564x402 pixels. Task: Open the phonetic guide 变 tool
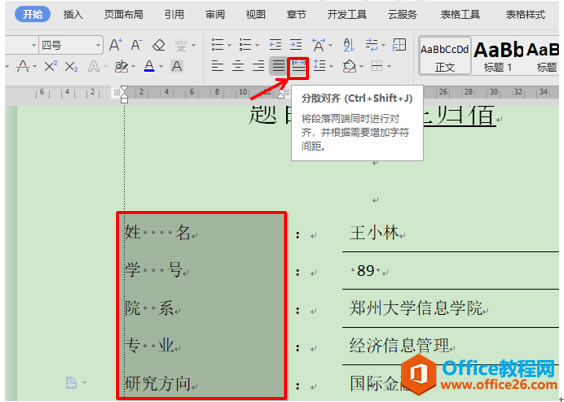(x=181, y=46)
